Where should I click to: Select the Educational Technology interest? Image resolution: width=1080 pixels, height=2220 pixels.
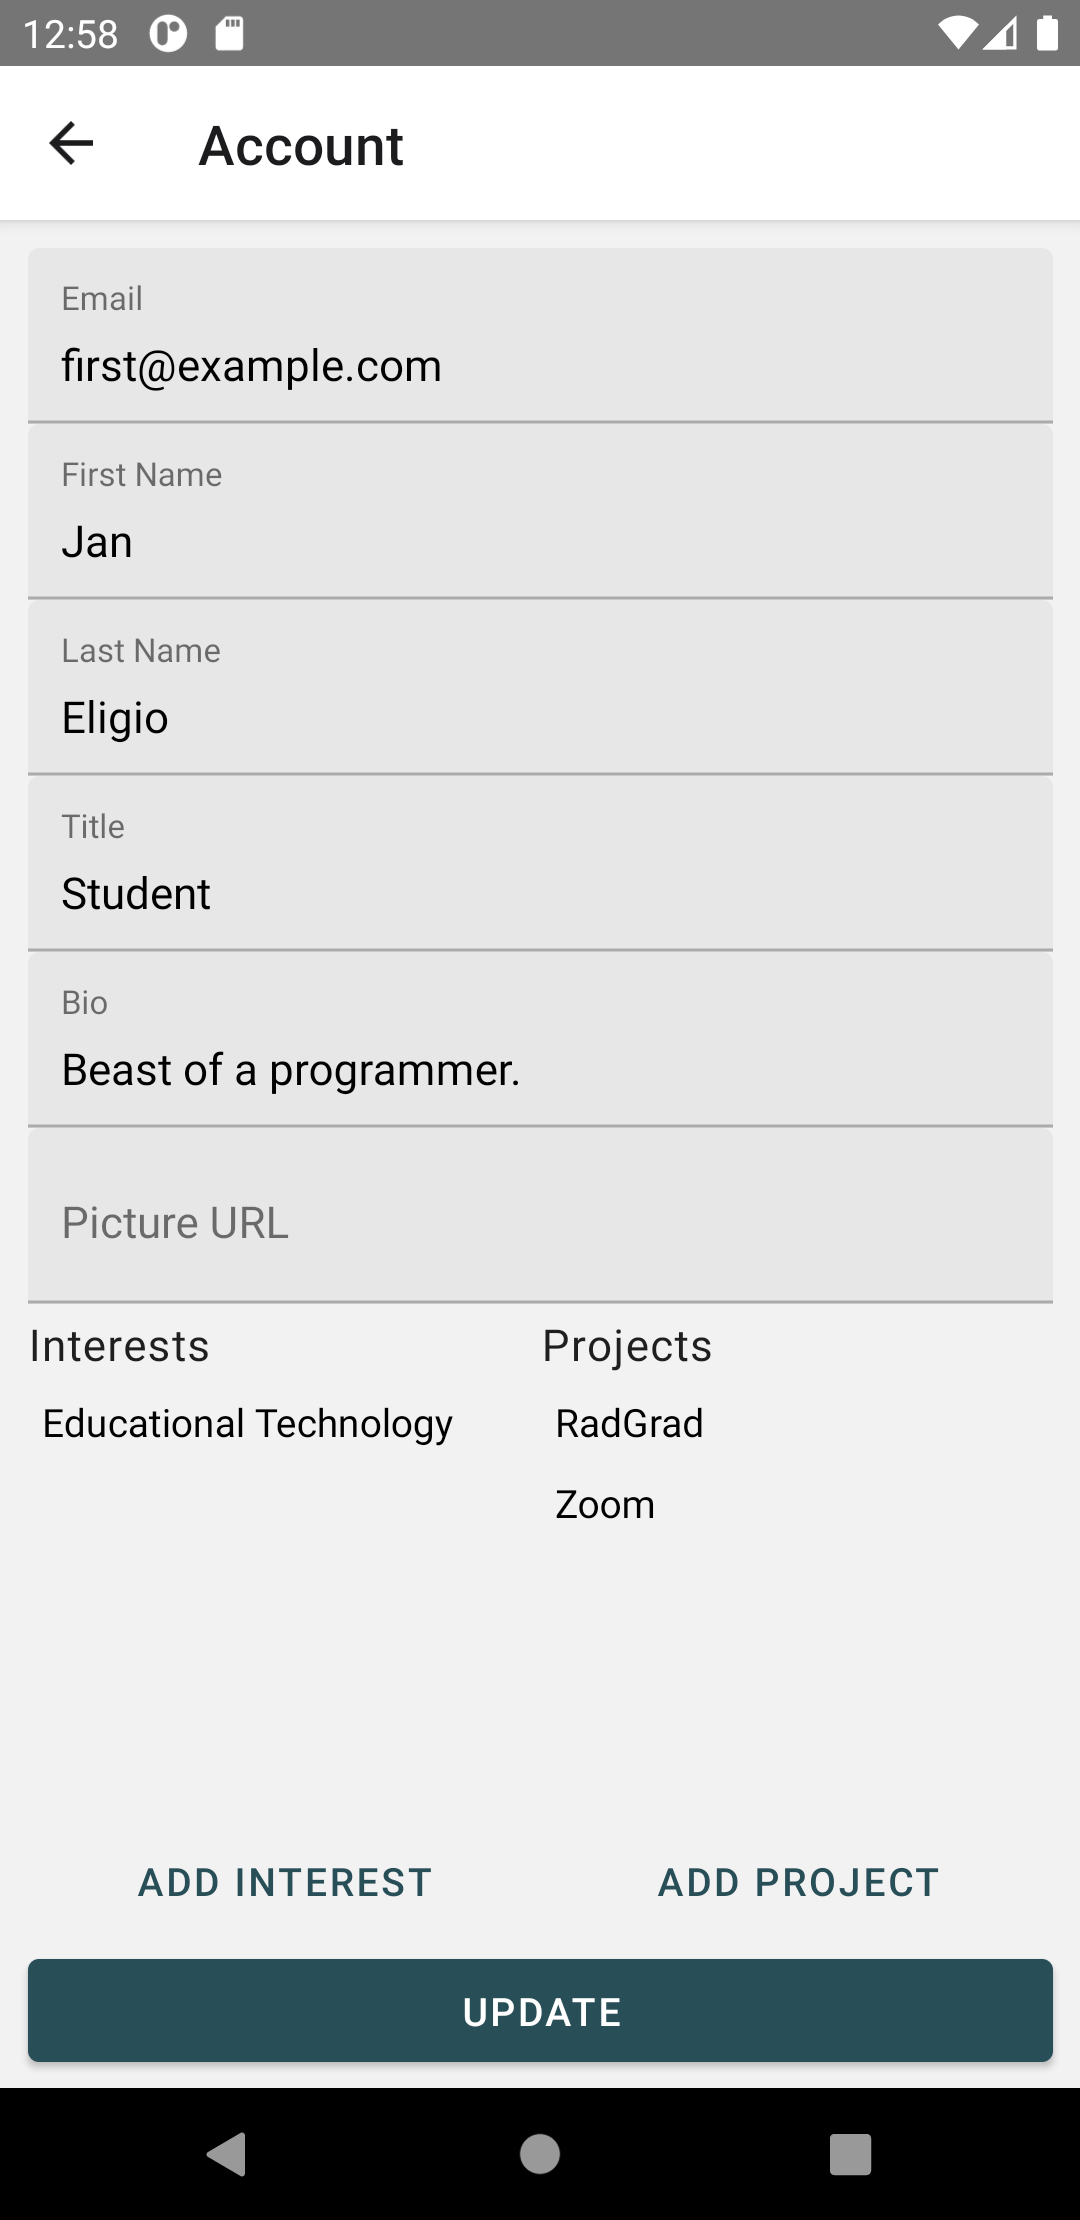[248, 1423]
